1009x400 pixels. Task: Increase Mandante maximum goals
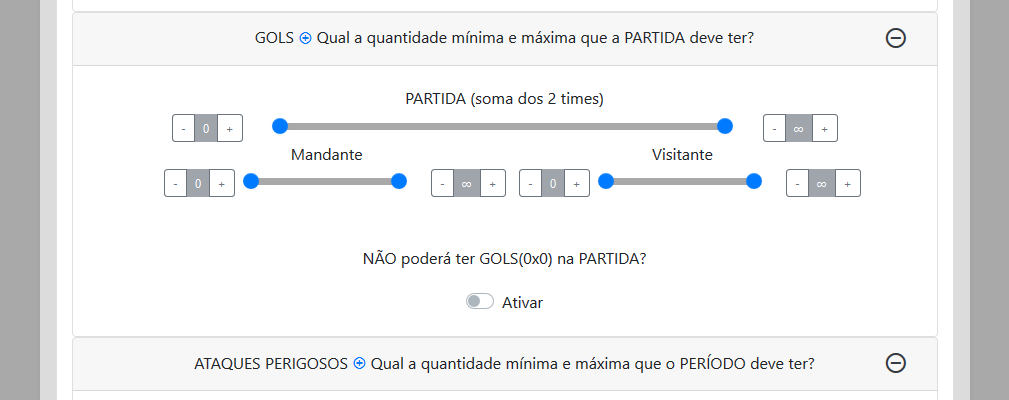pyautogui.click(x=493, y=184)
